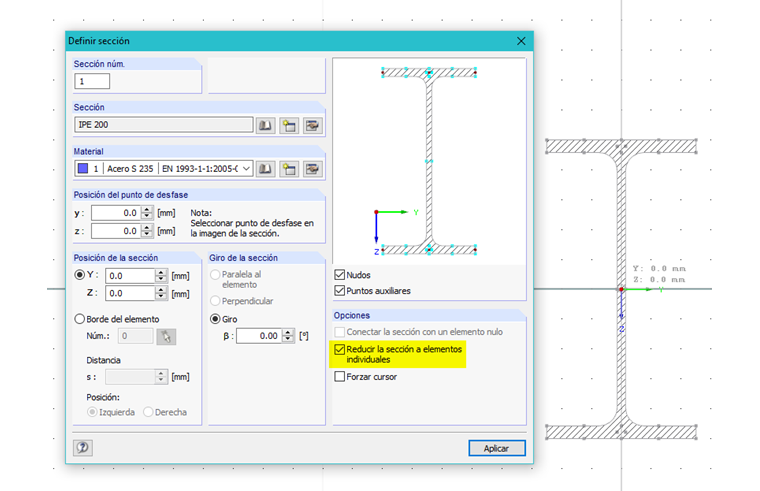This screenshot has width=760, height=491.
Task: Check Conectar la sección con un elemento nulo
Action: coord(339,332)
